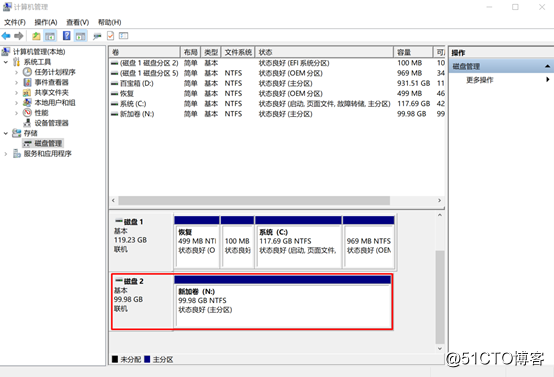Collapse the 系统工具 node arrow
The width and height of the screenshot is (554, 377).
(x=6, y=62)
